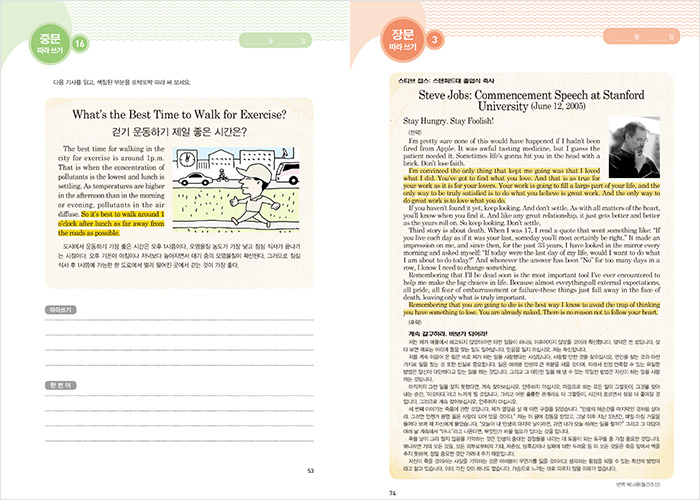Click page number 53
Viewport: 700px width, 500px height.
[311, 471]
